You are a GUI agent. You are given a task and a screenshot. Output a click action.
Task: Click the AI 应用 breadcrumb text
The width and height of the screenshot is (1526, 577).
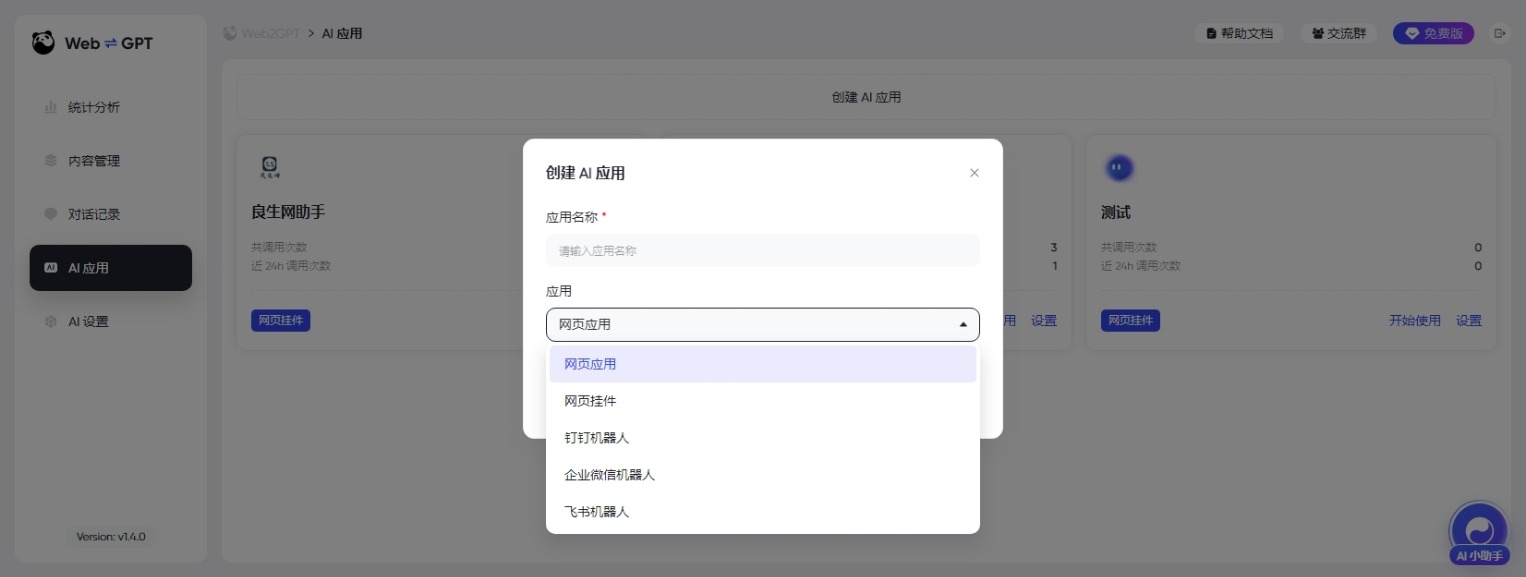tap(342, 33)
